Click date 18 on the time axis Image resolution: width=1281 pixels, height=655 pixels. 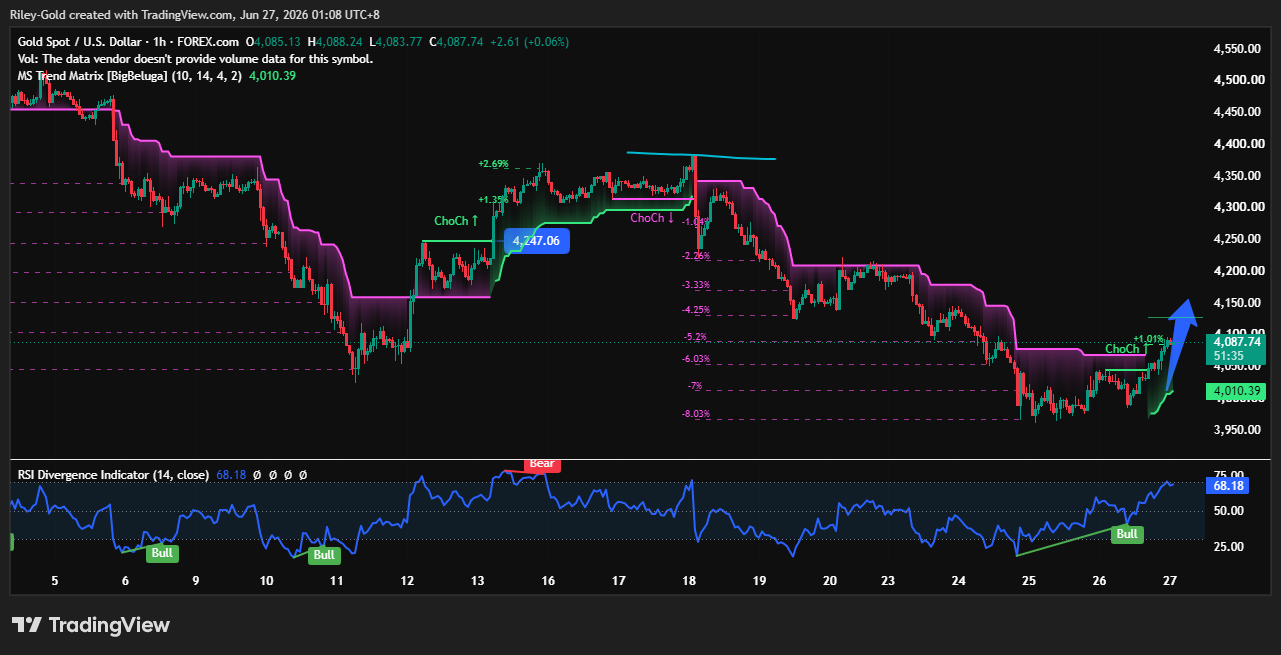[x=689, y=581]
